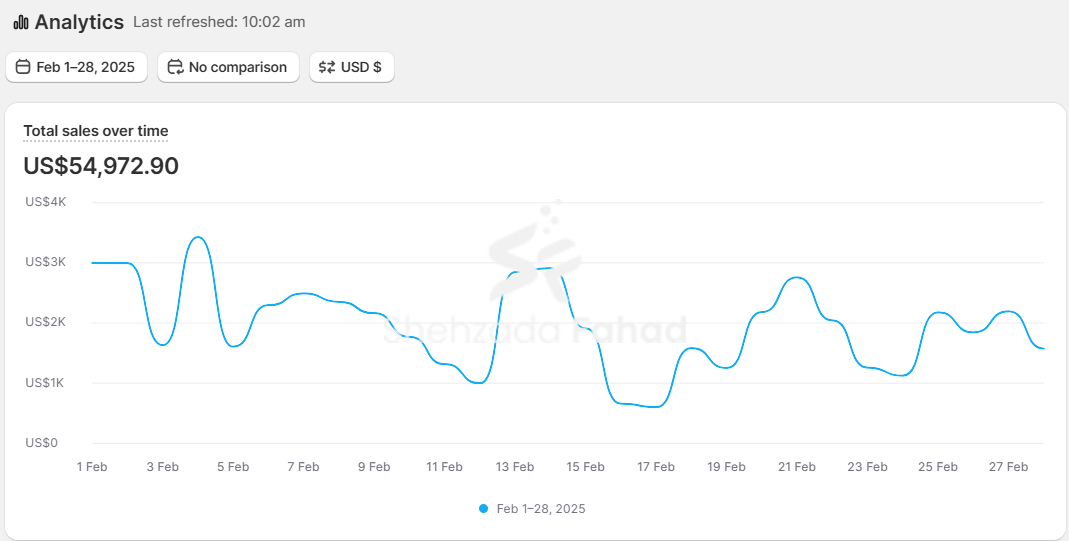1069x541 pixels.
Task: Click the comparison calendar icon
Action: 175,67
